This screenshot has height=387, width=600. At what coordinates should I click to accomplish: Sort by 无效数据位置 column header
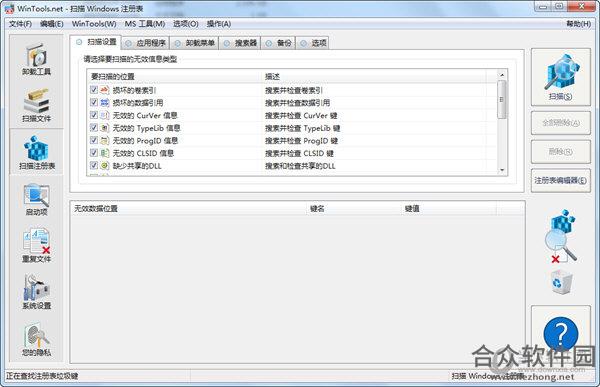click(189, 209)
